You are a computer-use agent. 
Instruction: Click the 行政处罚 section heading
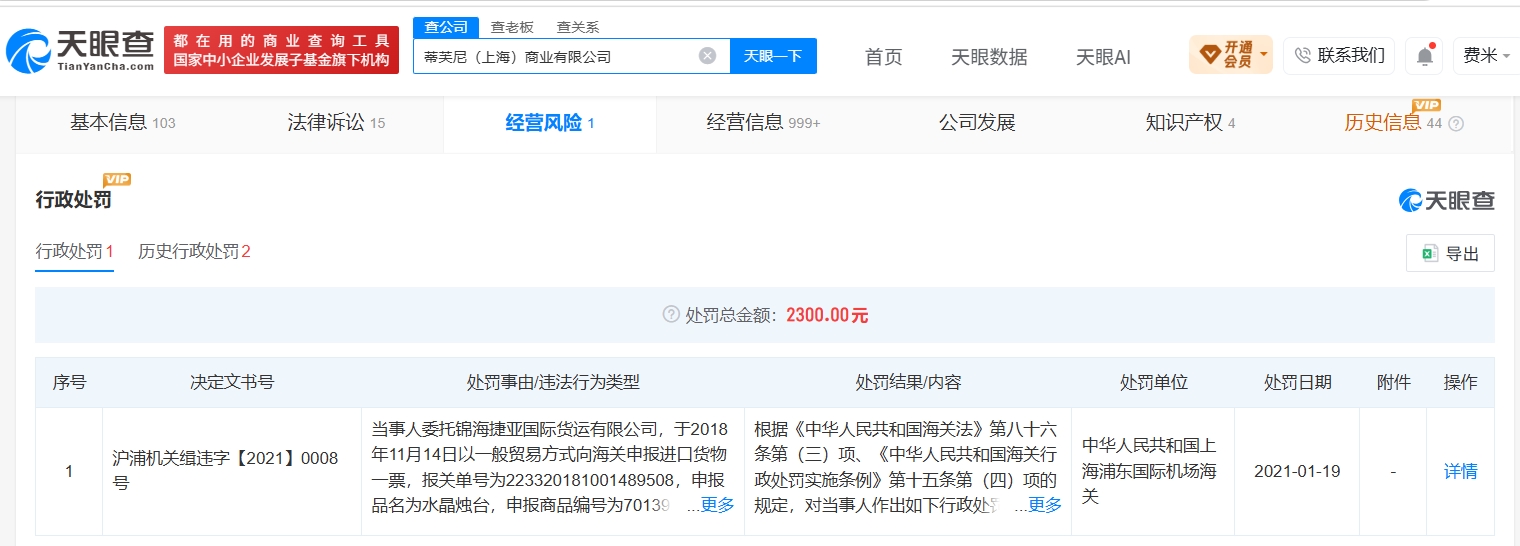coord(74,200)
